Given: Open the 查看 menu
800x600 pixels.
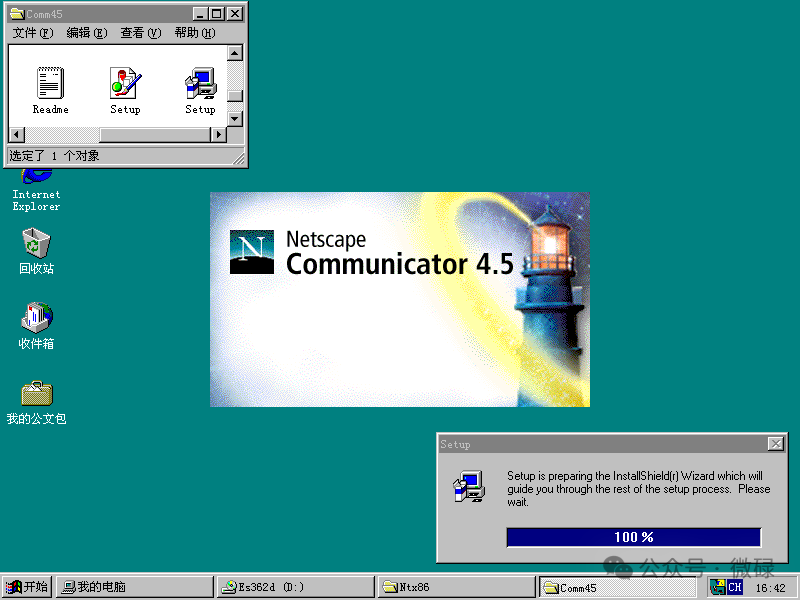Looking at the screenshot, I should click(x=140, y=32).
